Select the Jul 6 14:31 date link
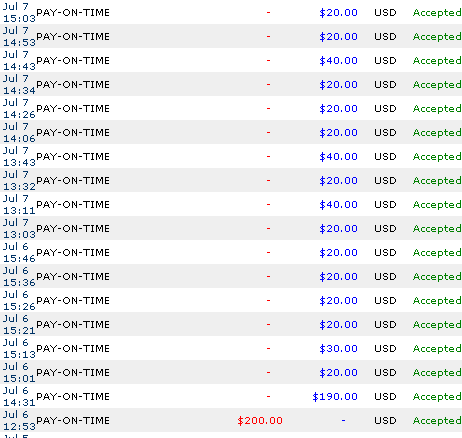Image resolution: width=462 pixels, height=438 pixels. click(x=19, y=396)
